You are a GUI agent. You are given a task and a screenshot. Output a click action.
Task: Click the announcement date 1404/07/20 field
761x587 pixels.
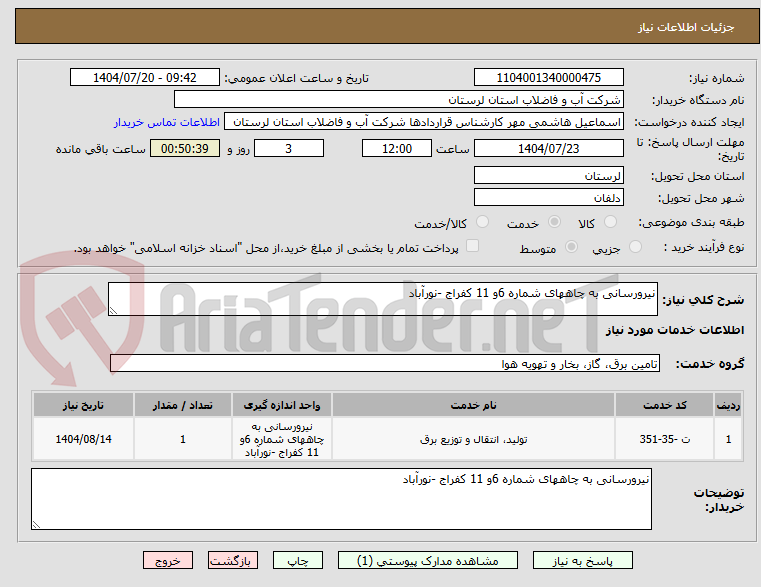click(145, 77)
